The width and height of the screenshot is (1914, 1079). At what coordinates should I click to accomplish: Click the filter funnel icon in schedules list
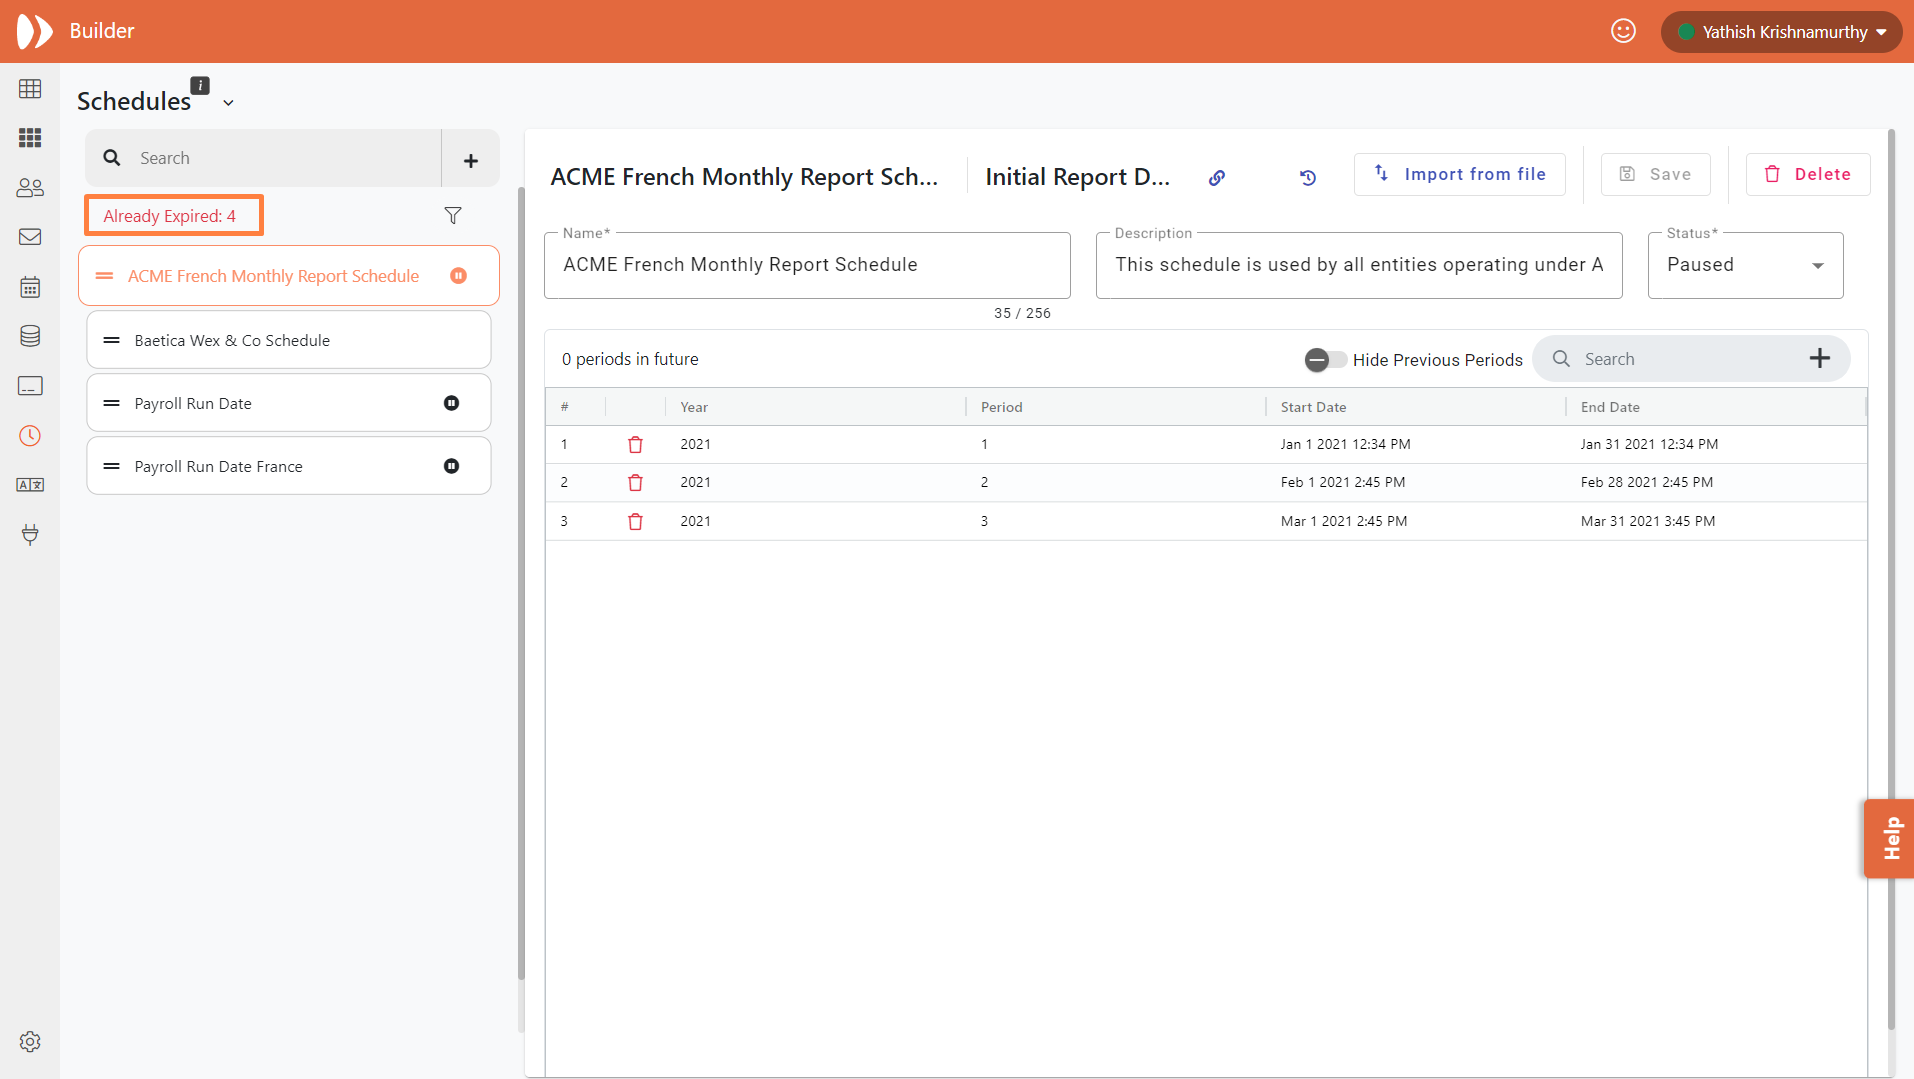[453, 216]
